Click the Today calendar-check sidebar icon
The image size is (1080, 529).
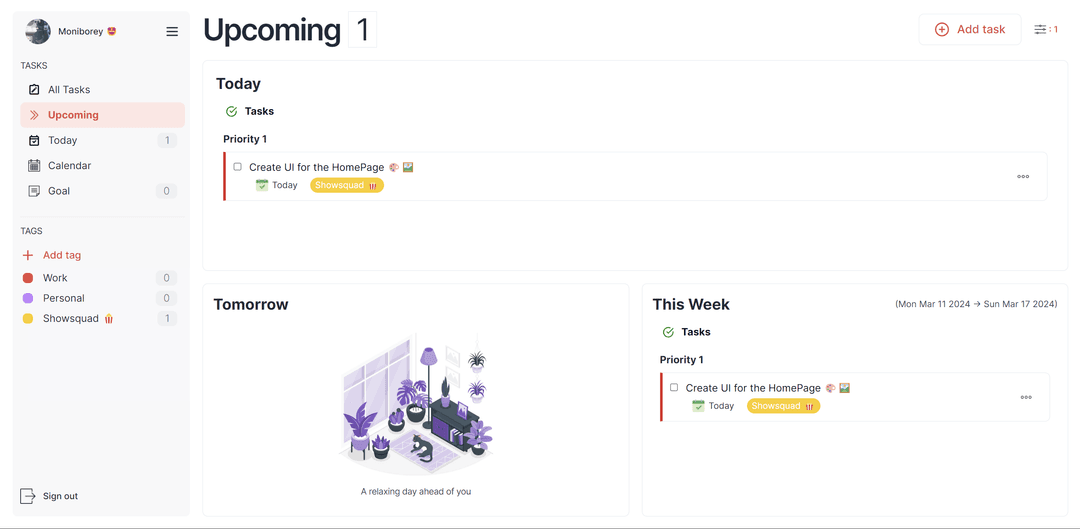(x=34, y=141)
